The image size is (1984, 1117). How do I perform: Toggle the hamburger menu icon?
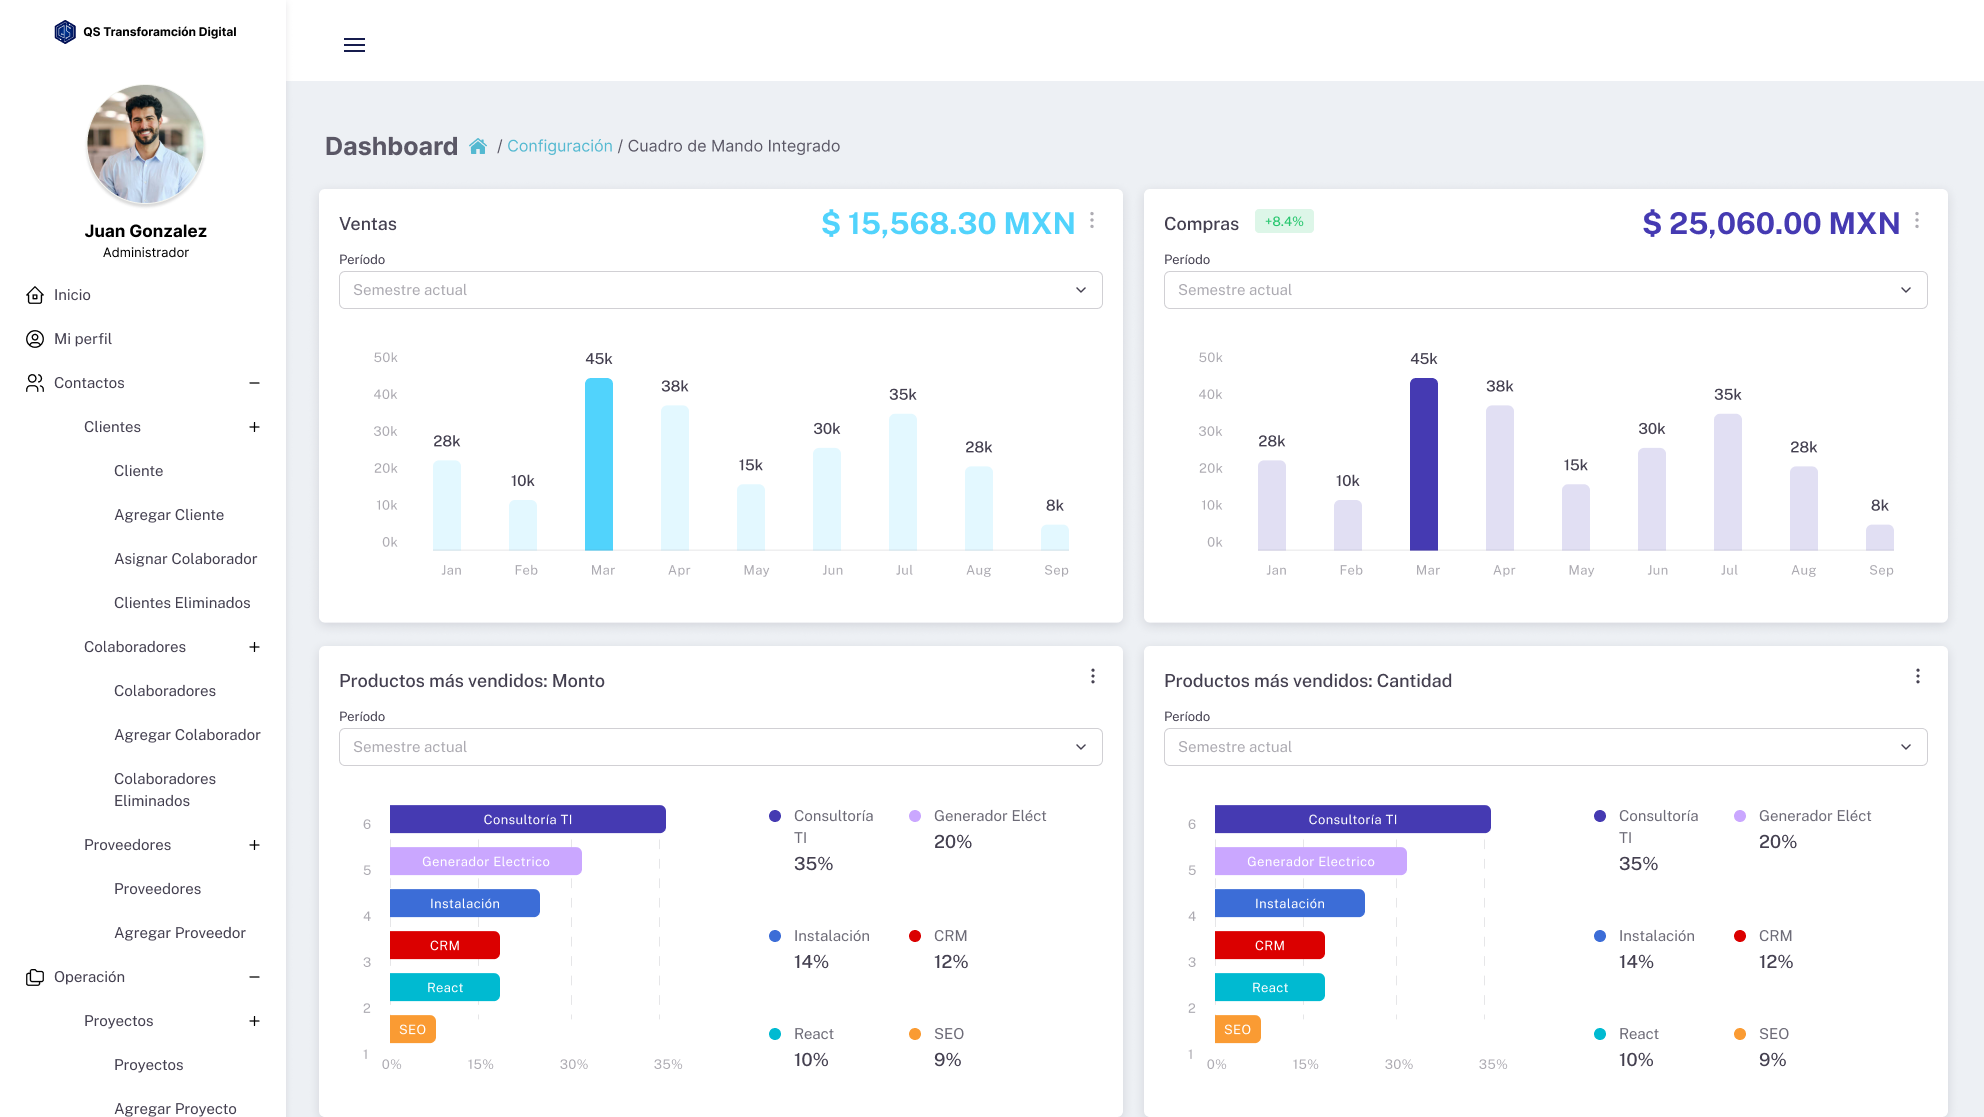[354, 45]
